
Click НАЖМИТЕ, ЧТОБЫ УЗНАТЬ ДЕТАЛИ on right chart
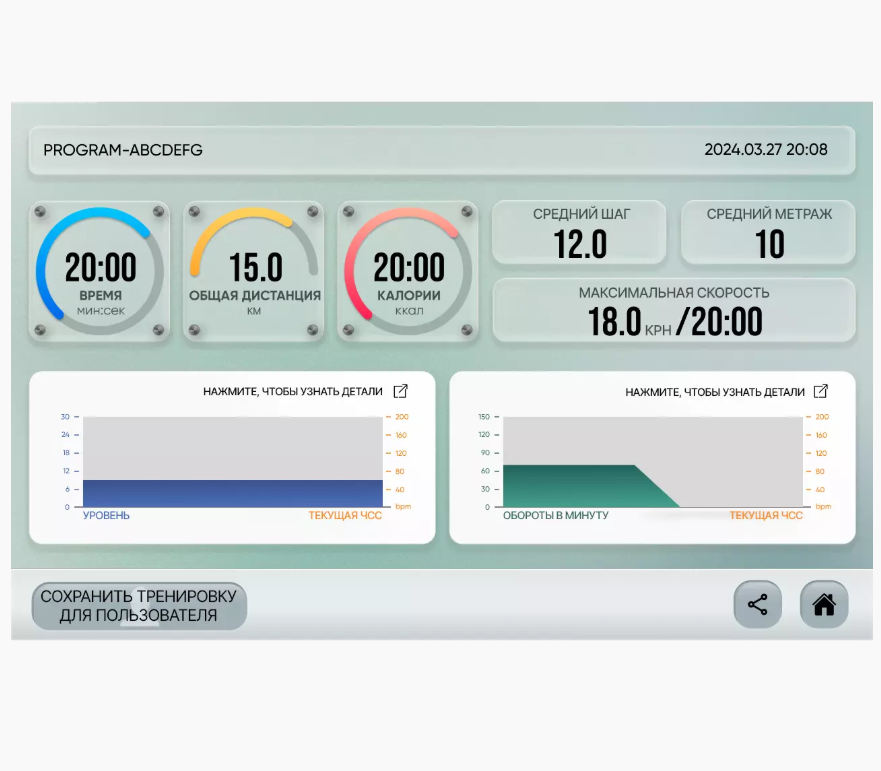714,392
